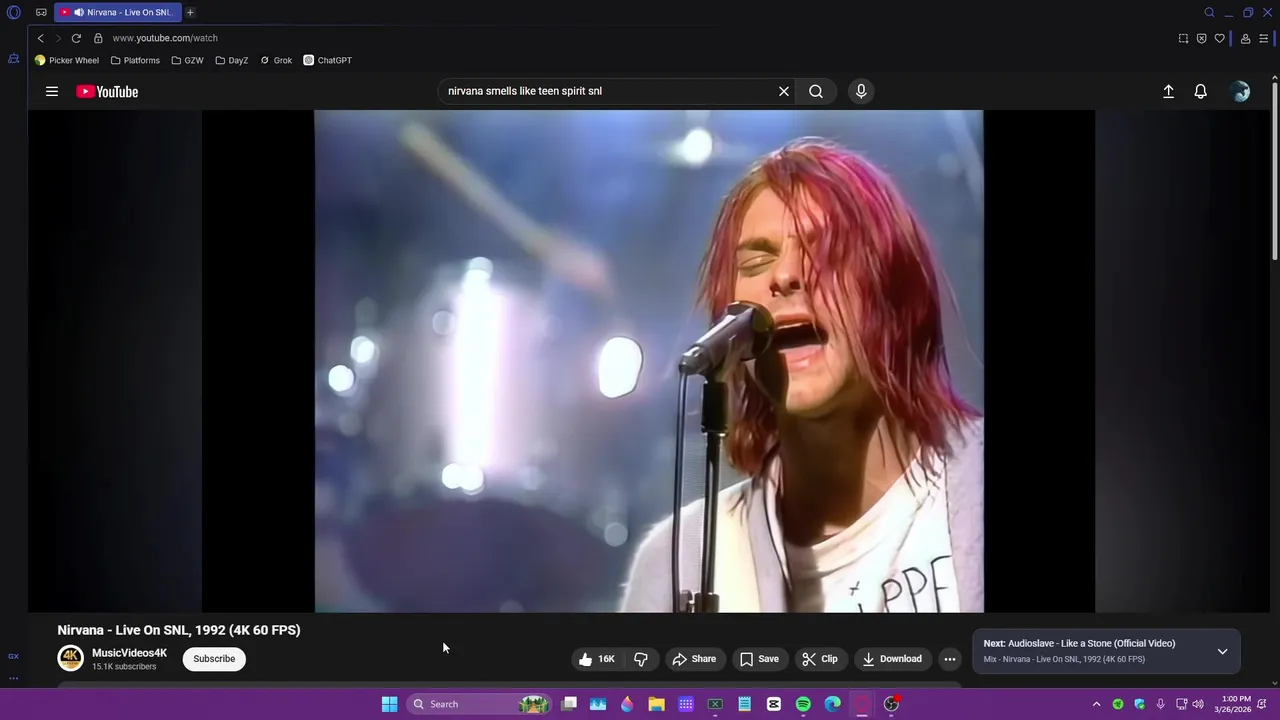Add page to bookmarks with heart icon

point(1219,38)
